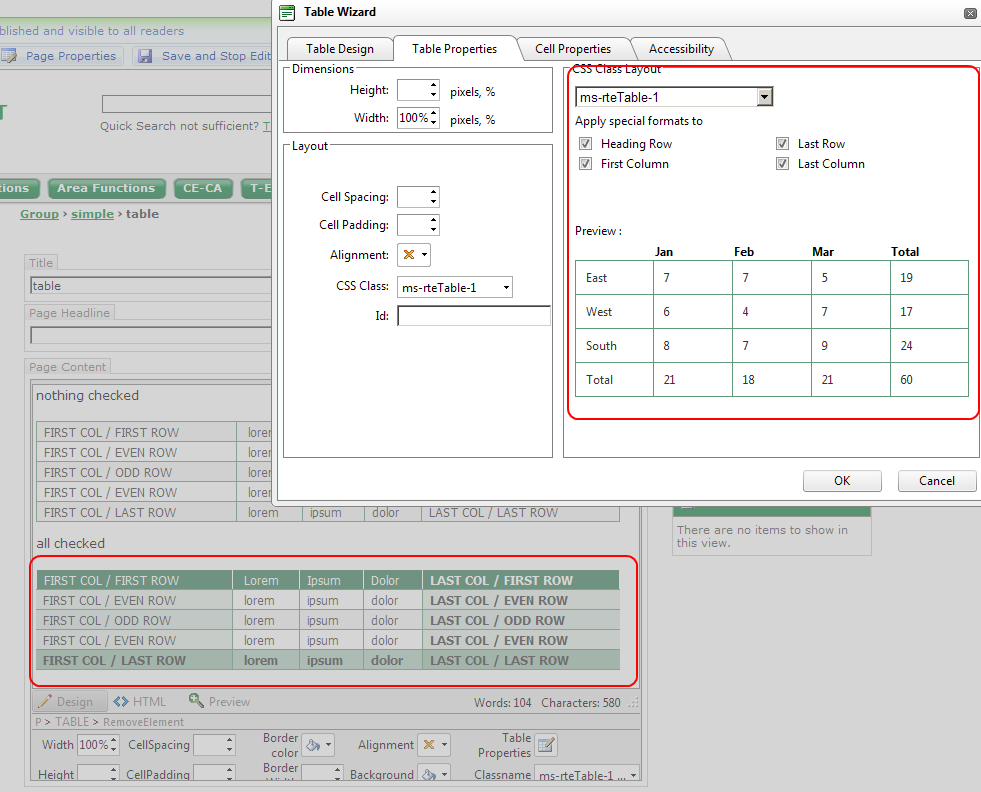Open the Table Properties icon in bottom toolbar
This screenshot has width=981, height=792.
point(546,744)
